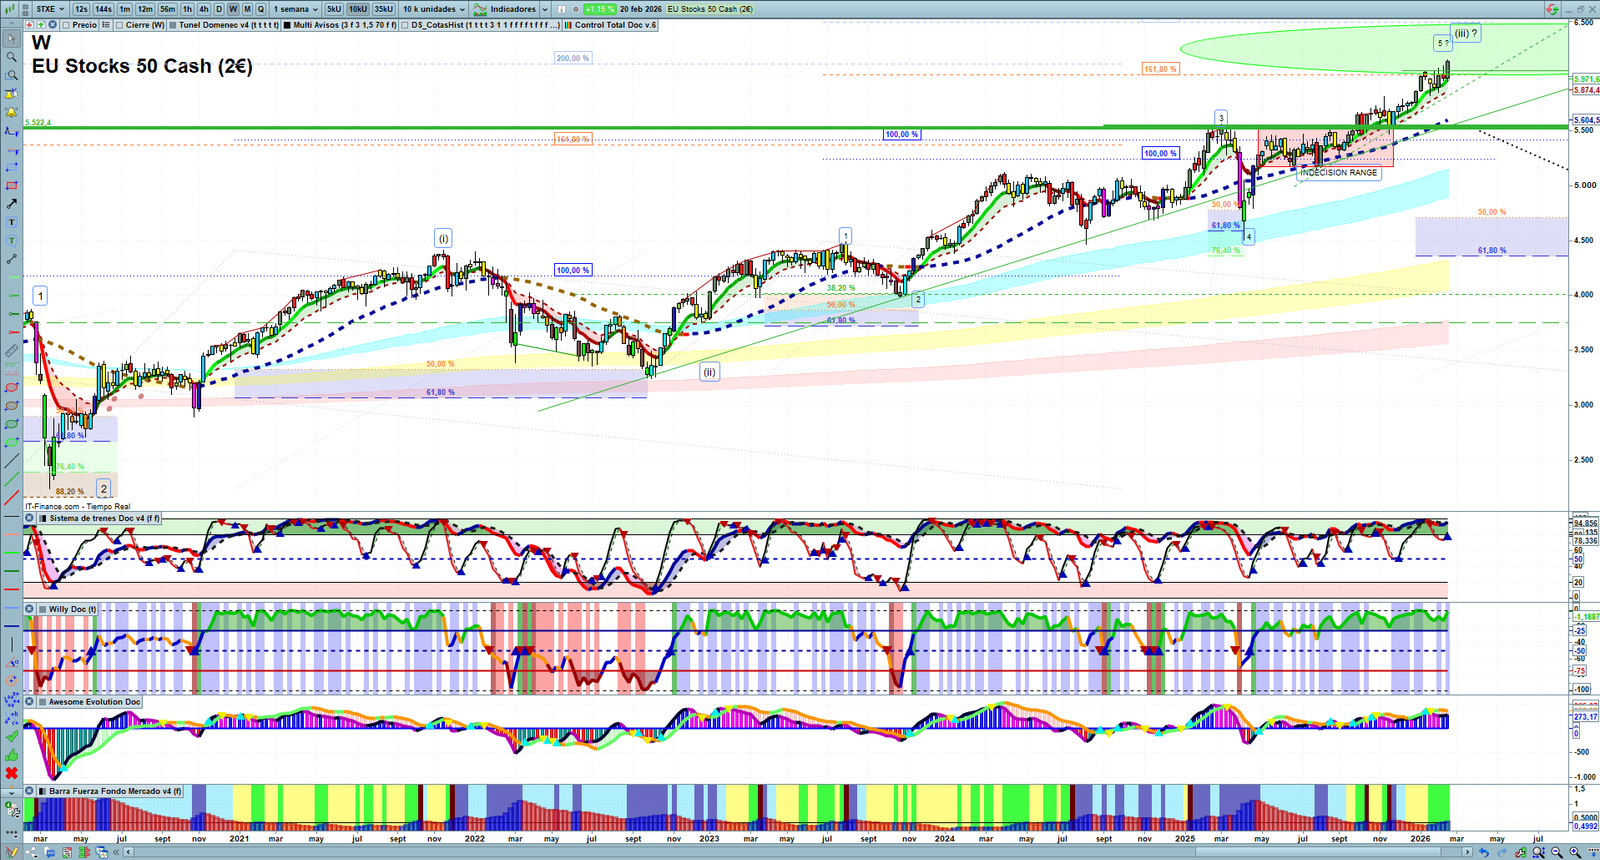Image resolution: width=1600 pixels, height=860 pixels.
Task: Select the ruler measurement tool
Action: click(12, 351)
